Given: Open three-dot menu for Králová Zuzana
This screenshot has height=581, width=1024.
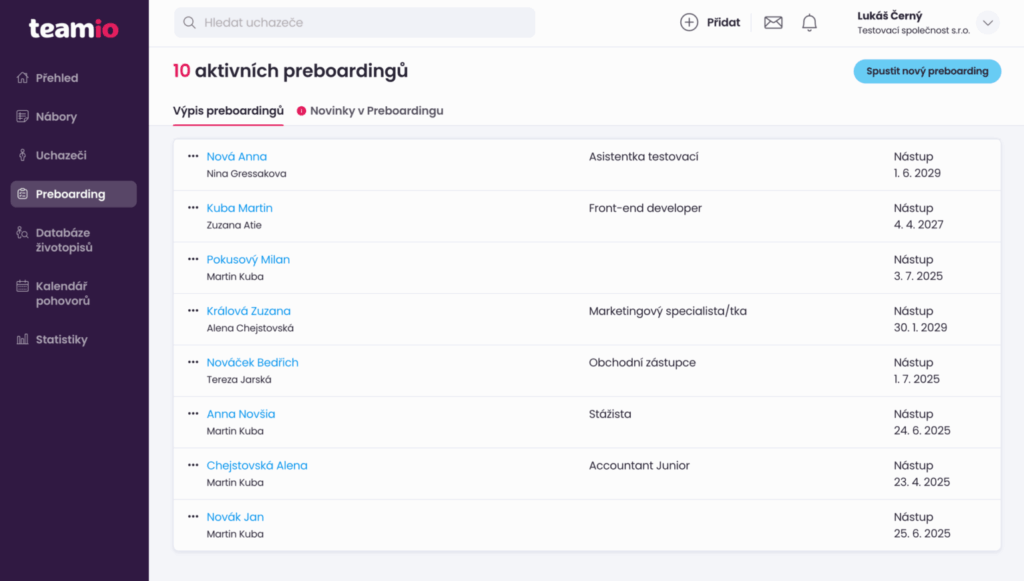Looking at the screenshot, I should [x=193, y=311].
